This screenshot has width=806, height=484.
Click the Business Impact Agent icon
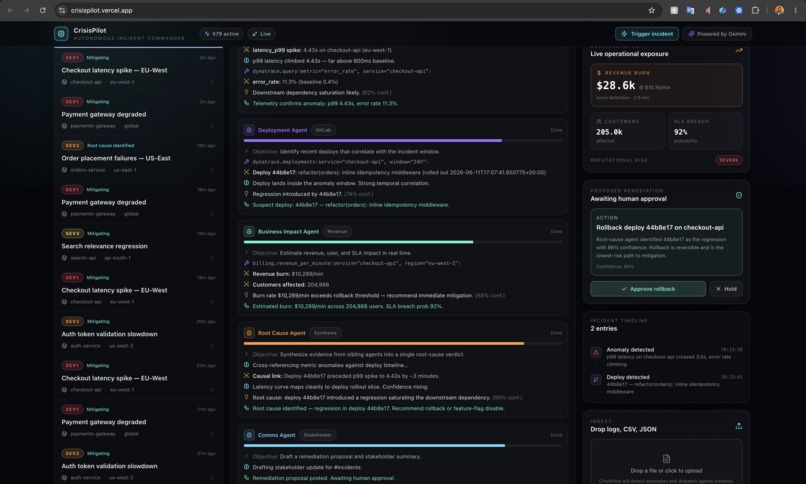tap(249, 231)
